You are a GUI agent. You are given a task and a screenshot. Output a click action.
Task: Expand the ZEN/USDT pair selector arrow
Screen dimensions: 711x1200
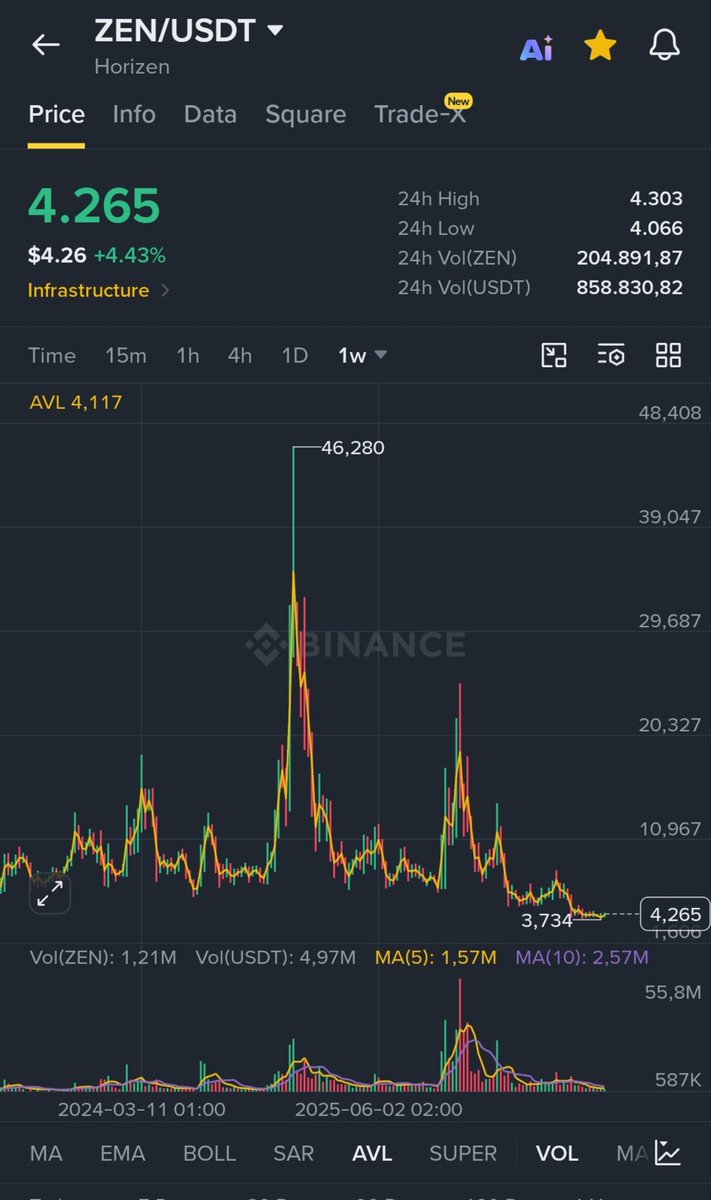(x=274, y=31)
